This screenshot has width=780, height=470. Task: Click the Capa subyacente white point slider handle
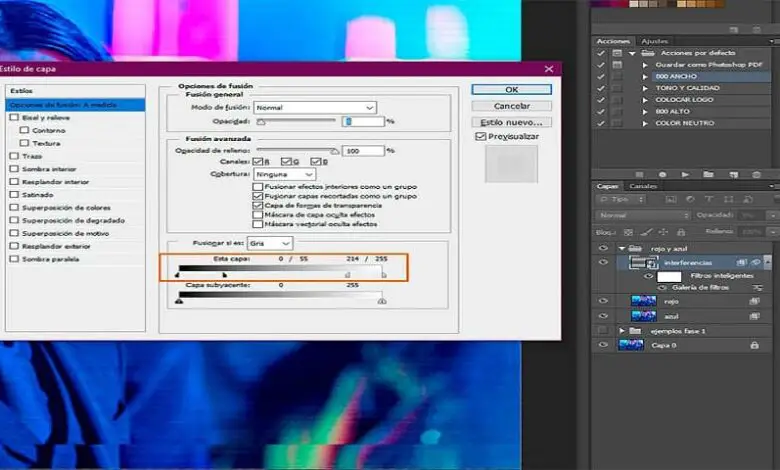pos(382,301)
